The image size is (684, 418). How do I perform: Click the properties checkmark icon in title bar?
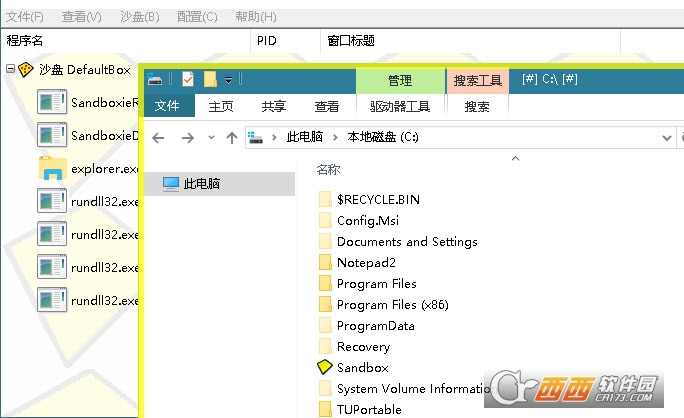188,80
